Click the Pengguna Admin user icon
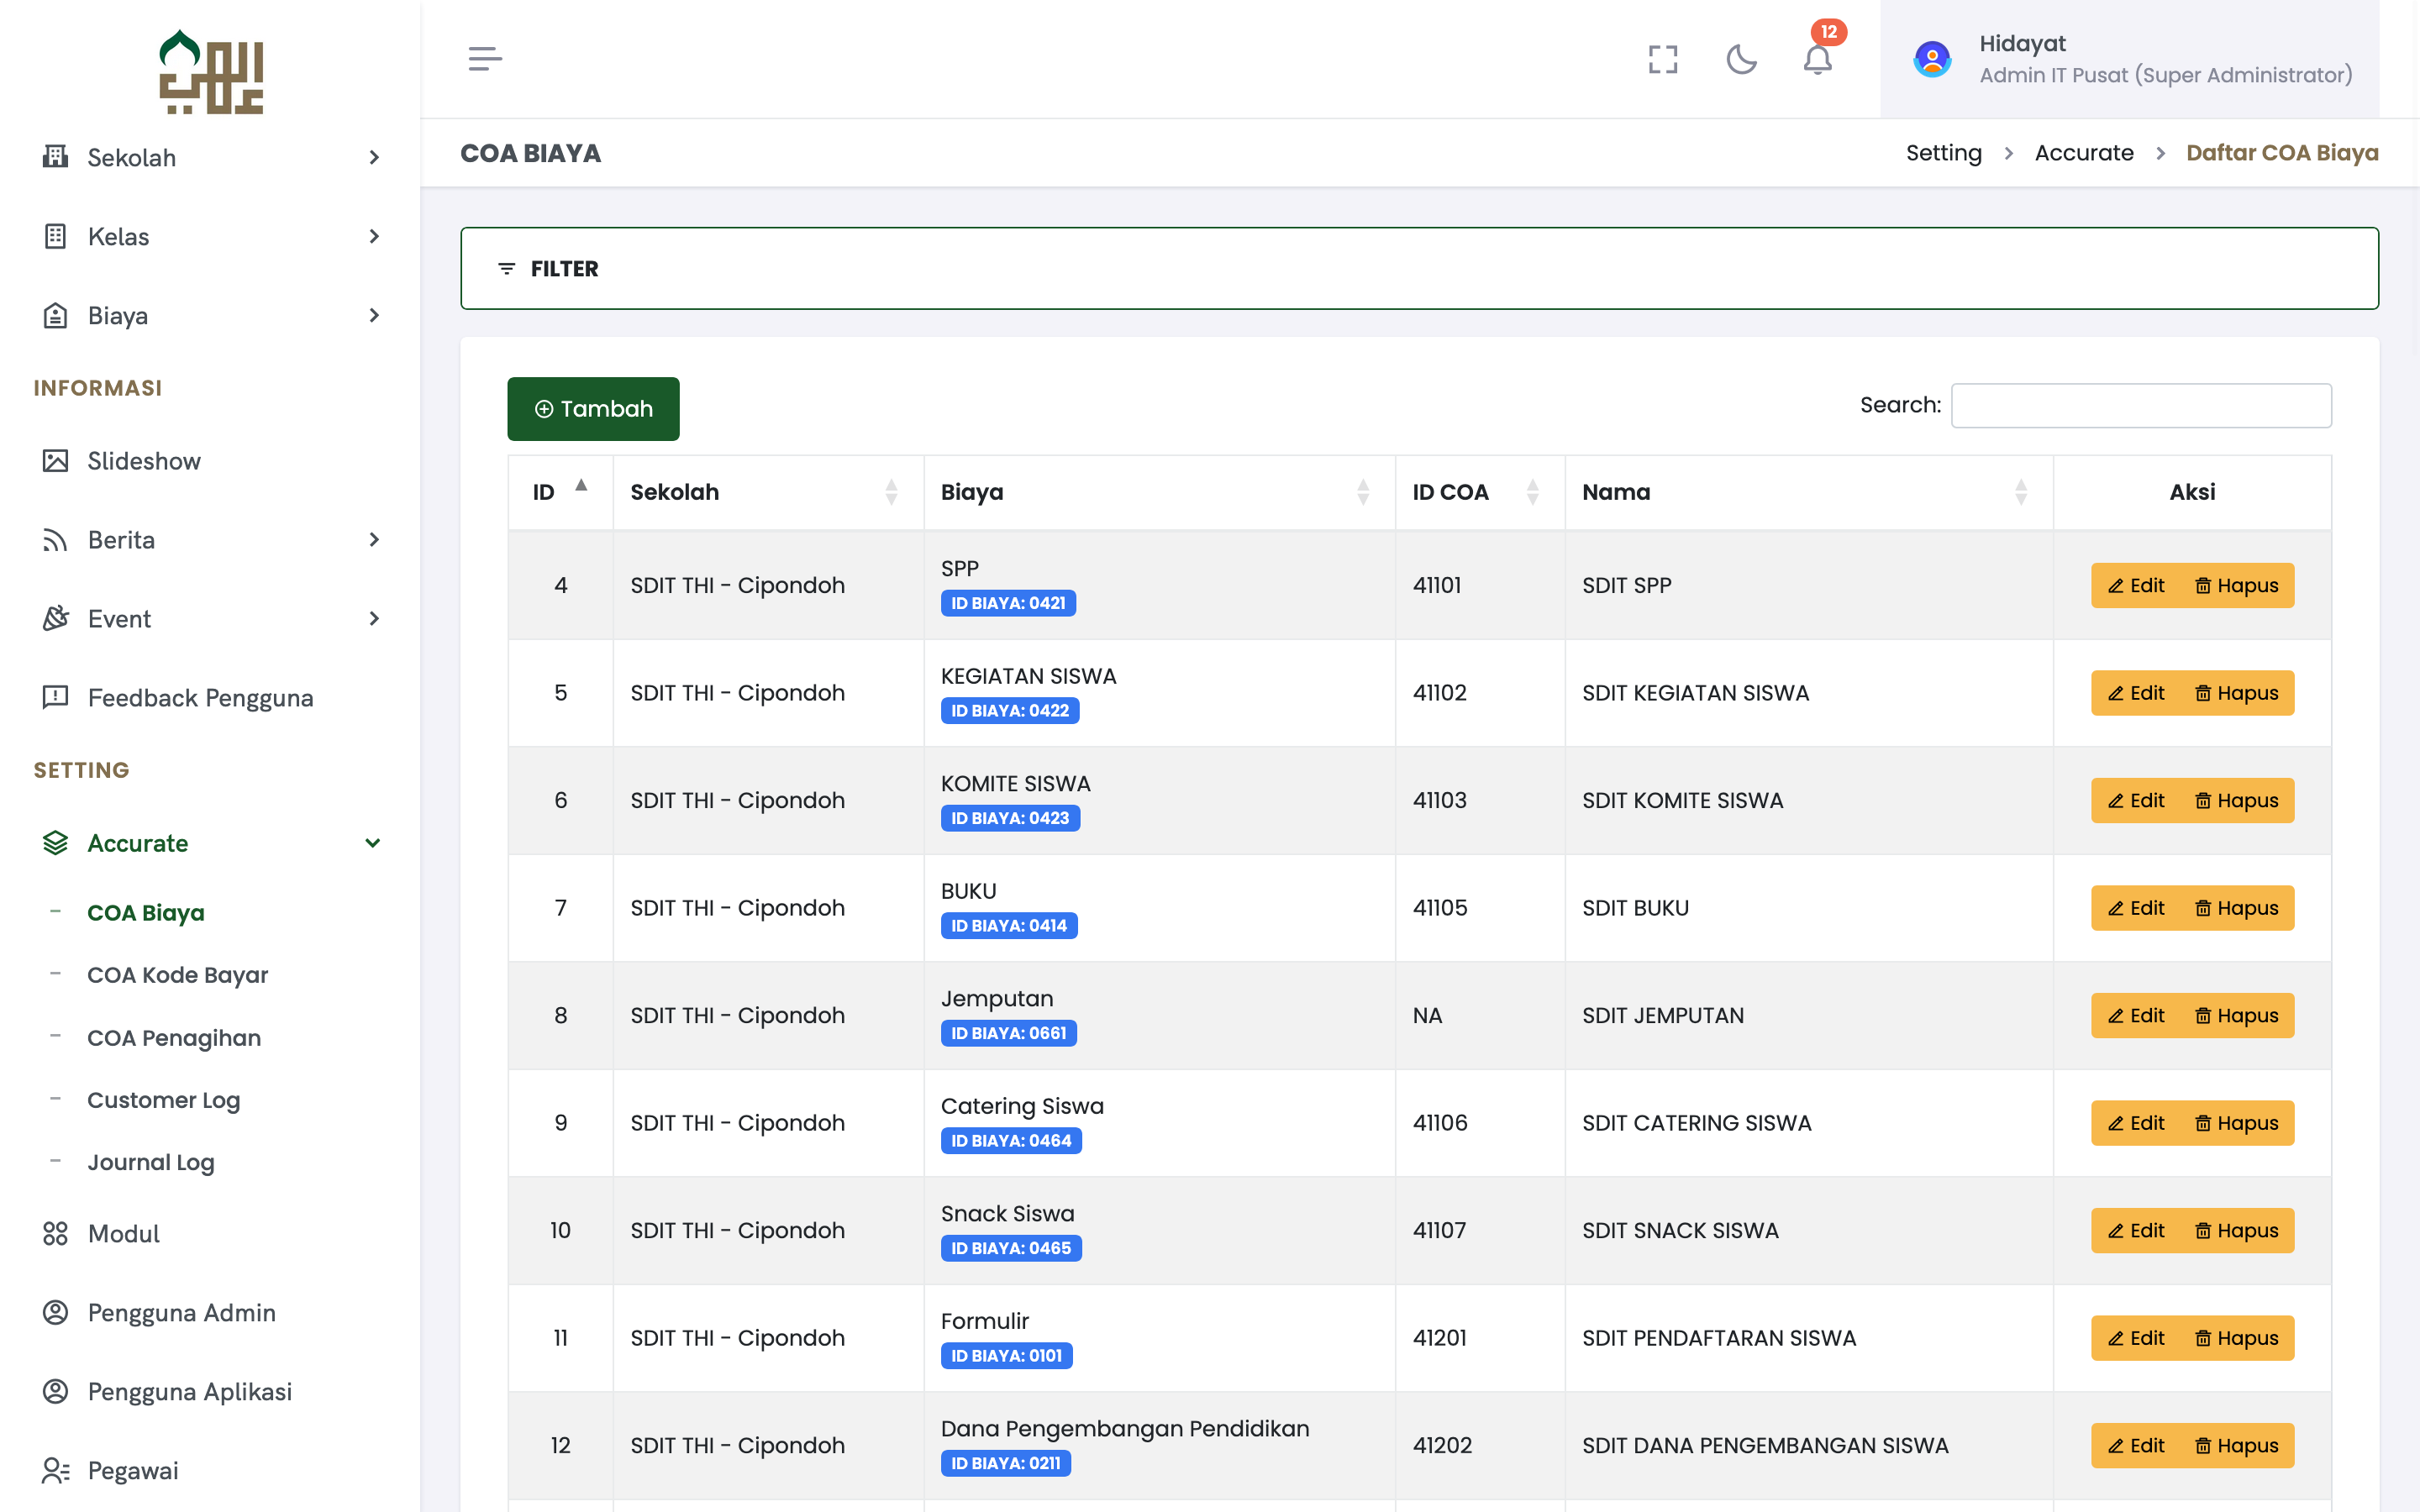This screenshot has height=1512, width=2420. click(x=55, y=1312)
